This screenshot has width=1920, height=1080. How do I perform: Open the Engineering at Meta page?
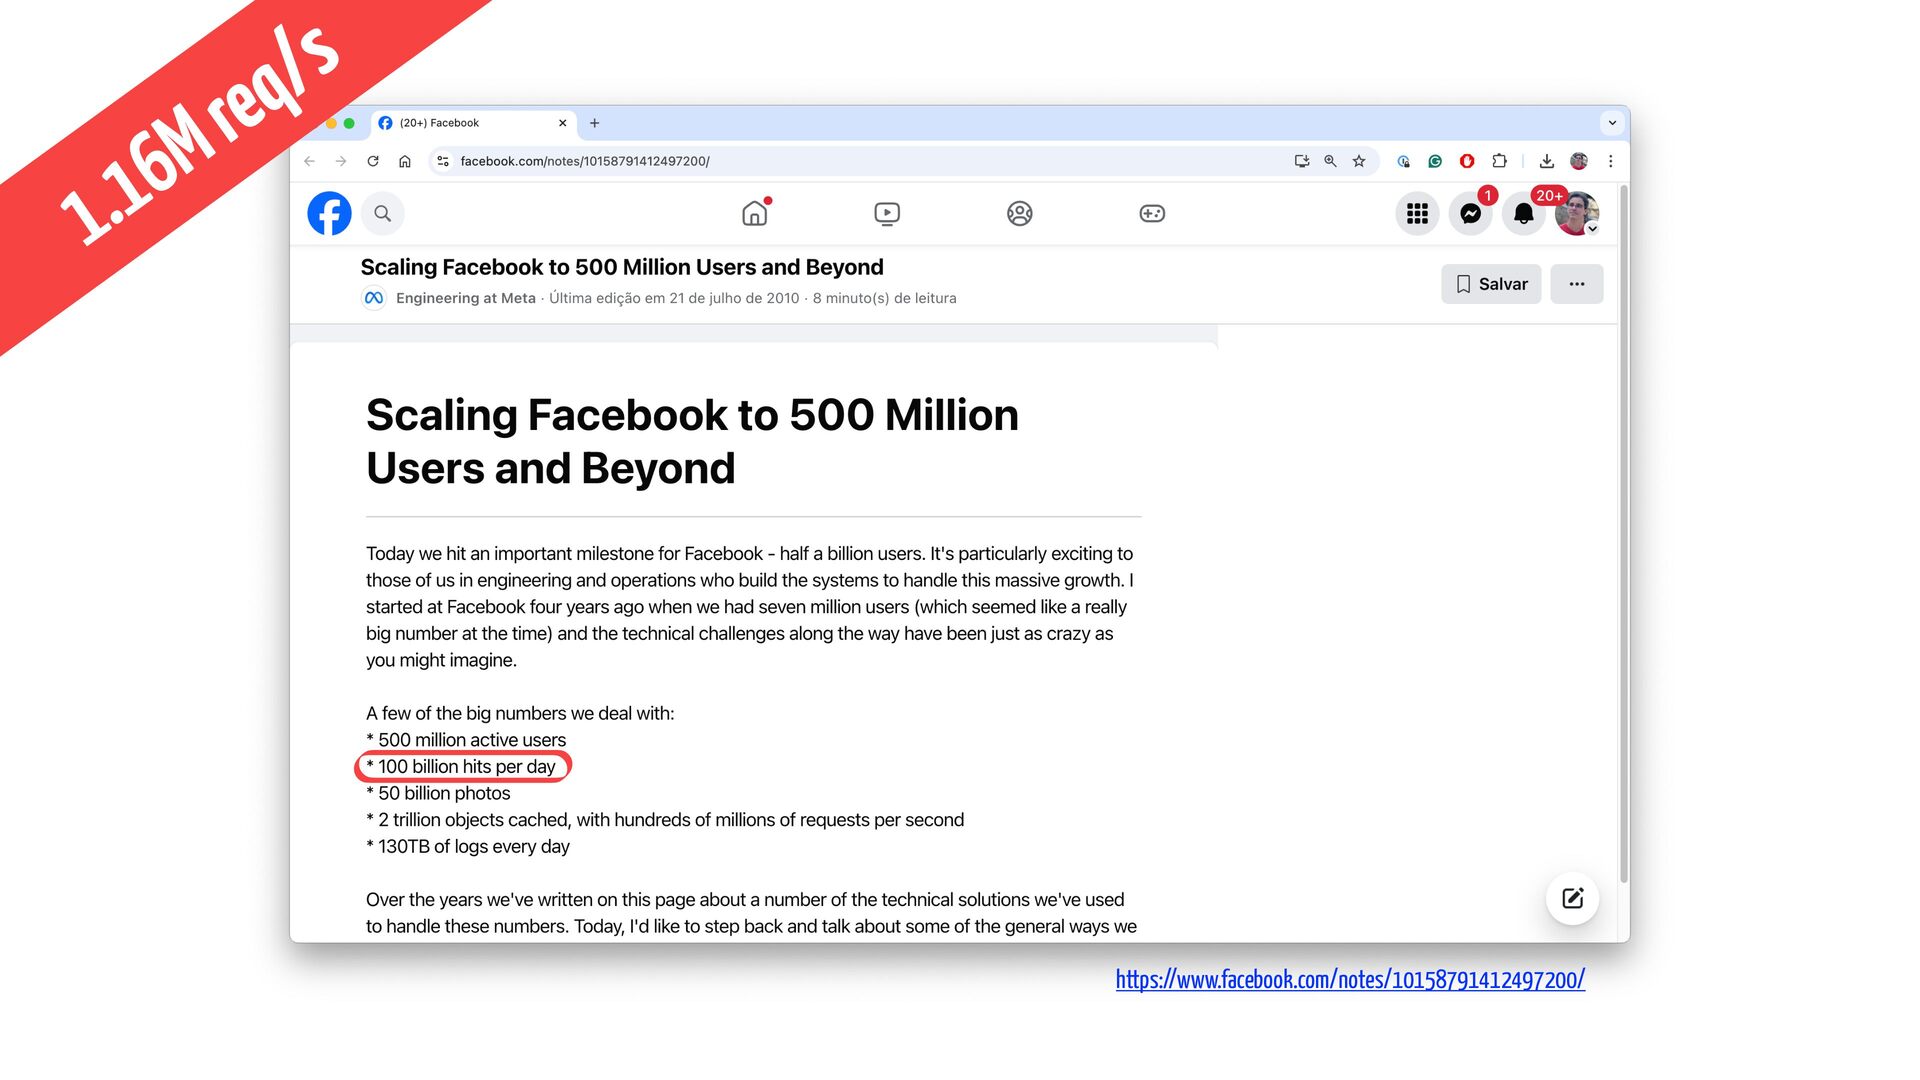(x=466, y=298)
